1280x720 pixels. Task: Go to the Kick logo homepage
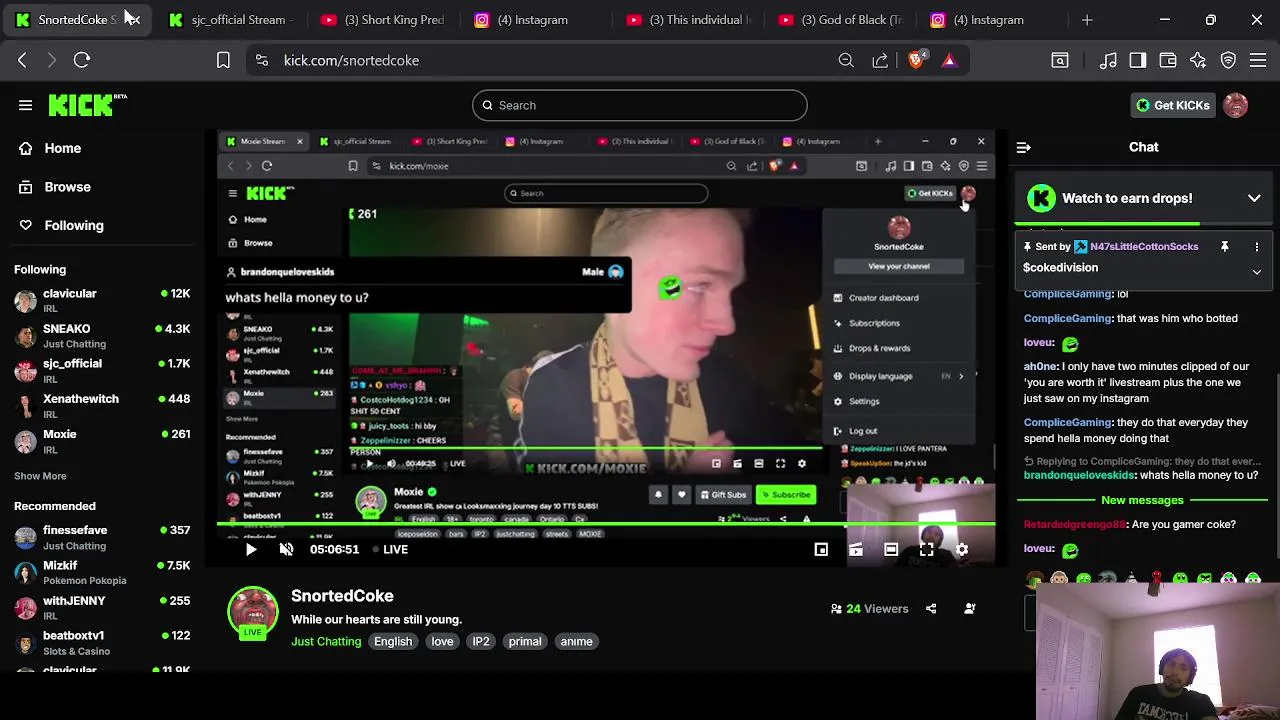pyautogui.click(x=88, y=104)
